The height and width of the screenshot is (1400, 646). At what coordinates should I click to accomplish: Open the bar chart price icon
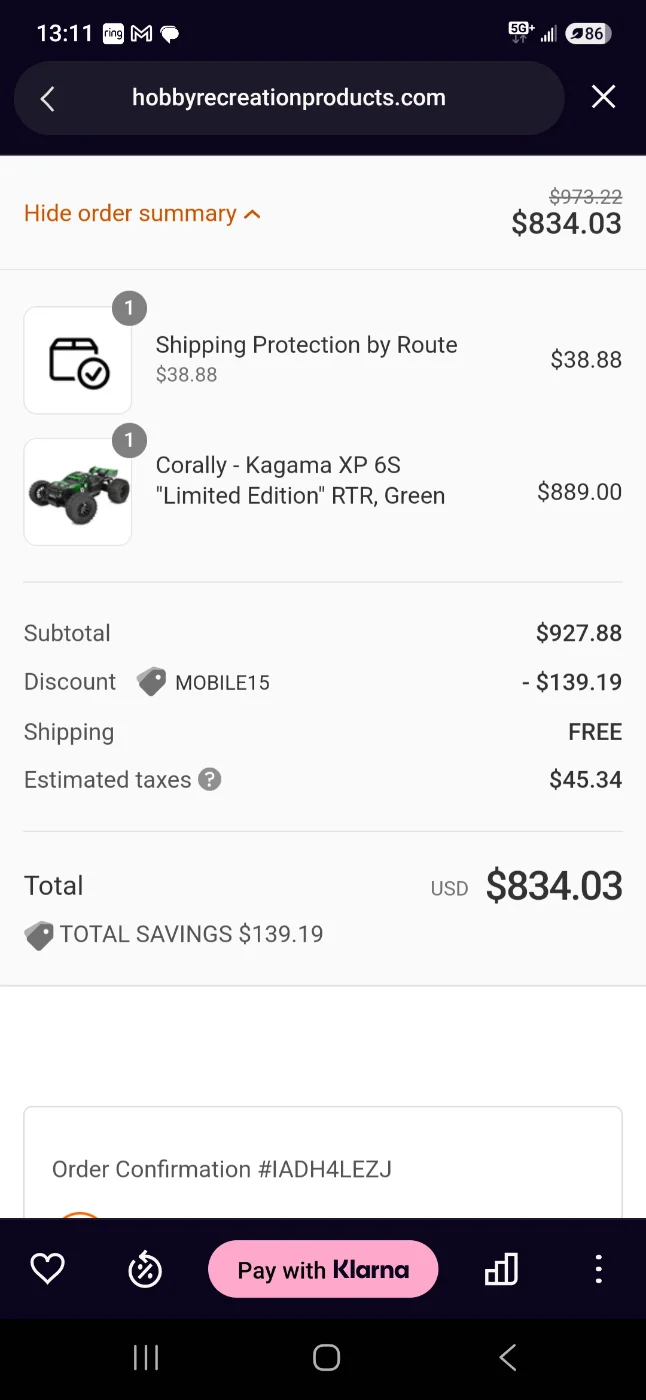pyautogui.click(x=501, y=1269)
